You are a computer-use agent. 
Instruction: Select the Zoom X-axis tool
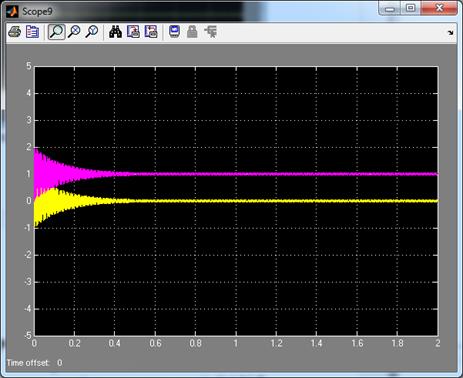point(74,32)
